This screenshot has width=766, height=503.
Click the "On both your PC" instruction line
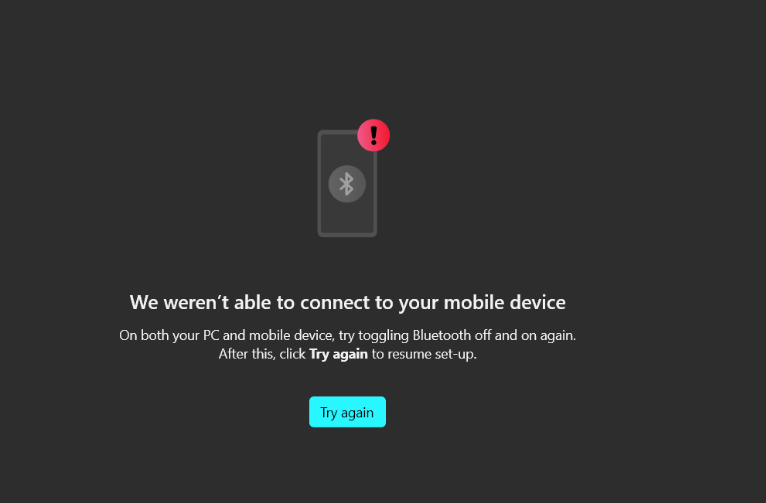tap(347, 335)
